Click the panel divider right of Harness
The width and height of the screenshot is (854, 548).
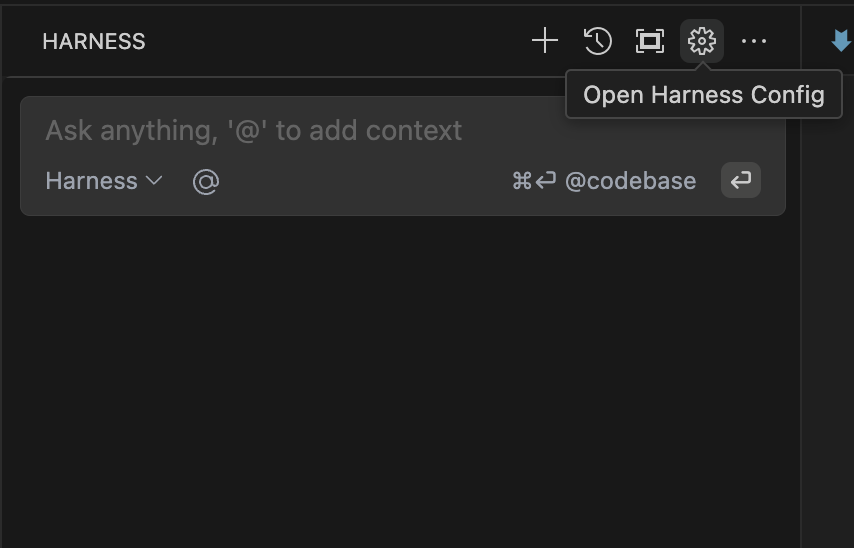801,300
